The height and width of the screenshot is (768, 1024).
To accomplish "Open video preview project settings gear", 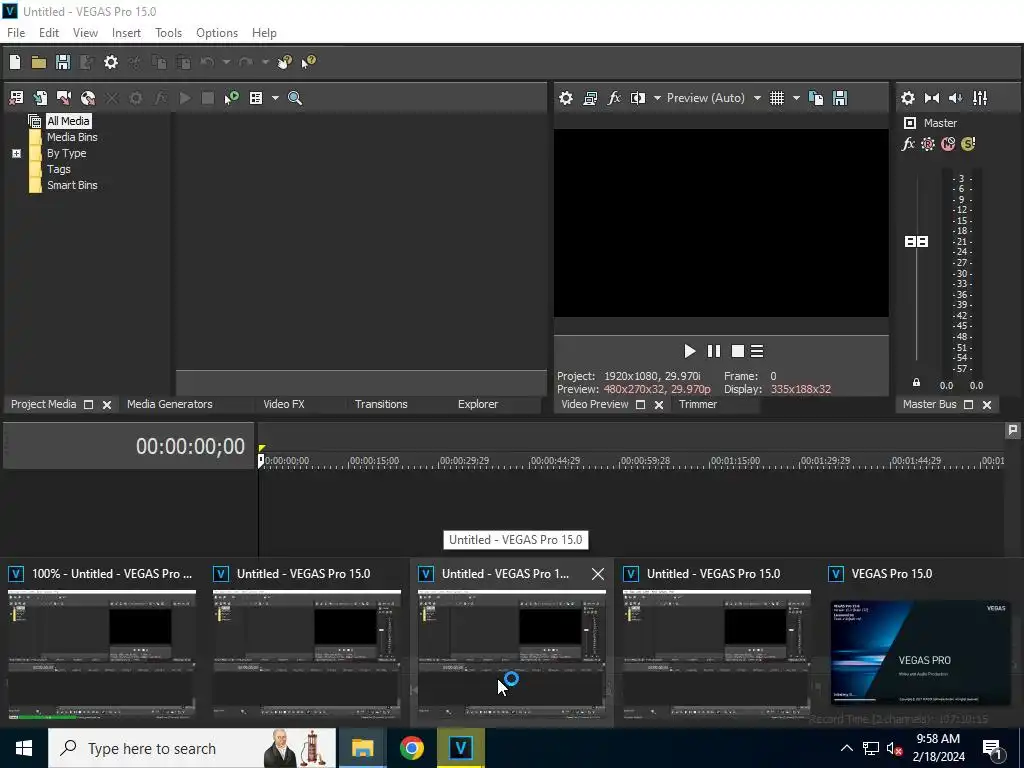I will tap(566, 98).
